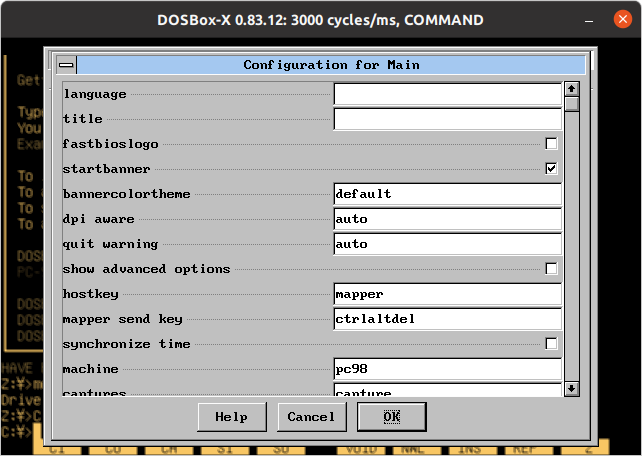The height and width of the screenshot is (456, 642).
Task: Minimize the DOSBox-X window
Action: [589, 20]
